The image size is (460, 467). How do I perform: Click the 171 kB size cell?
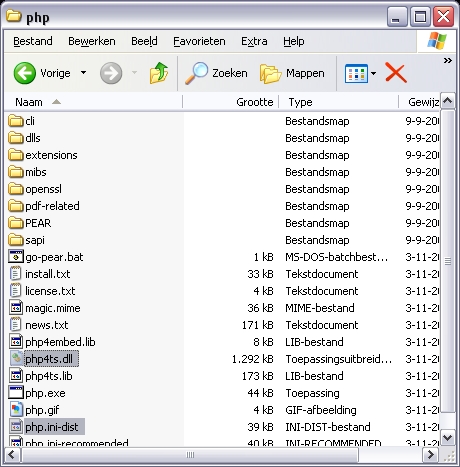point(258,325)
